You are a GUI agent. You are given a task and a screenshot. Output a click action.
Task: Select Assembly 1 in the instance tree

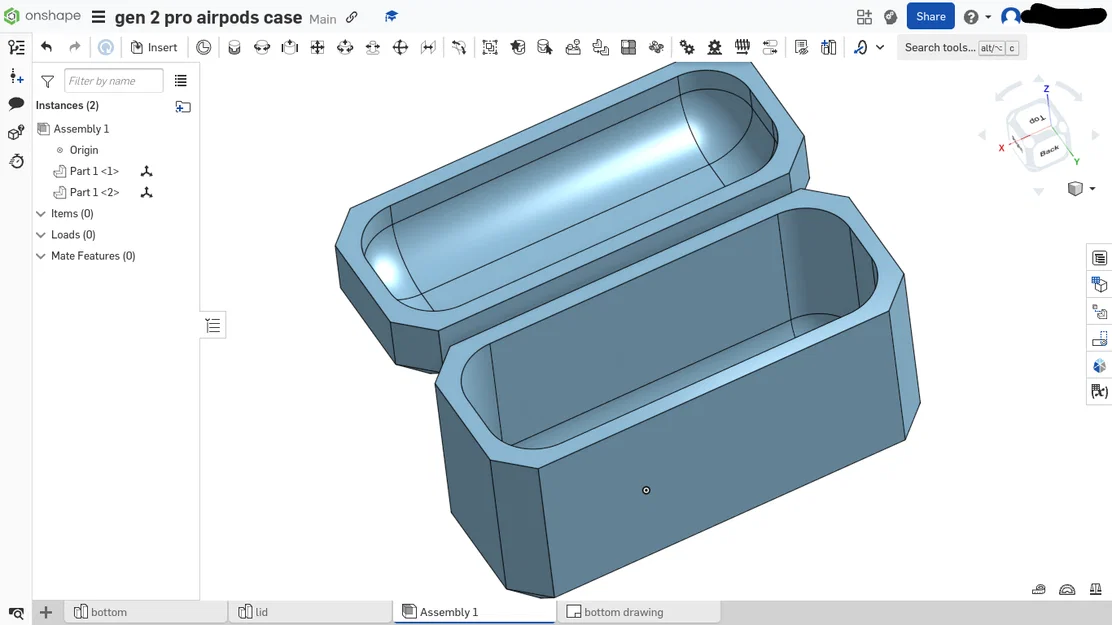tap(81, 128)
